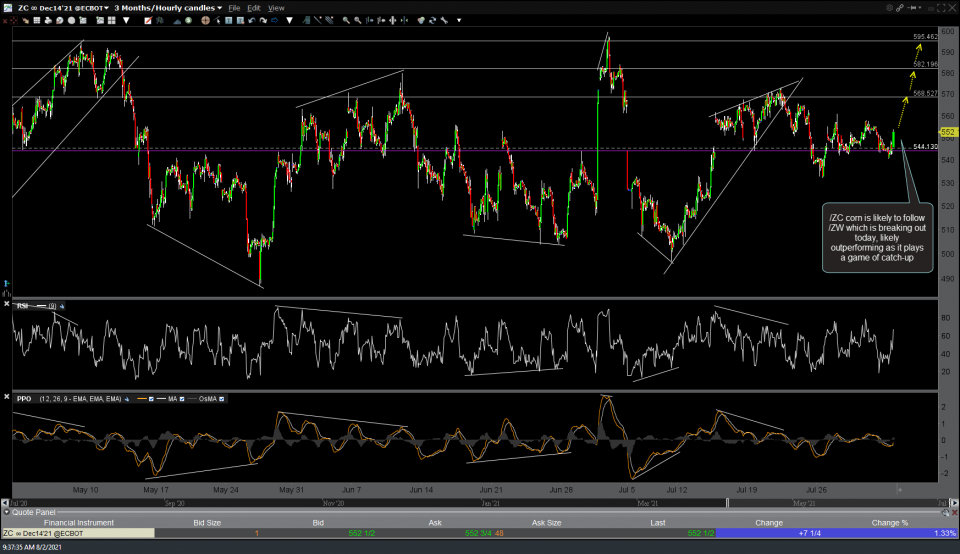Click the zoom out magnifier icon
The image size is (960, 554).
358,20
